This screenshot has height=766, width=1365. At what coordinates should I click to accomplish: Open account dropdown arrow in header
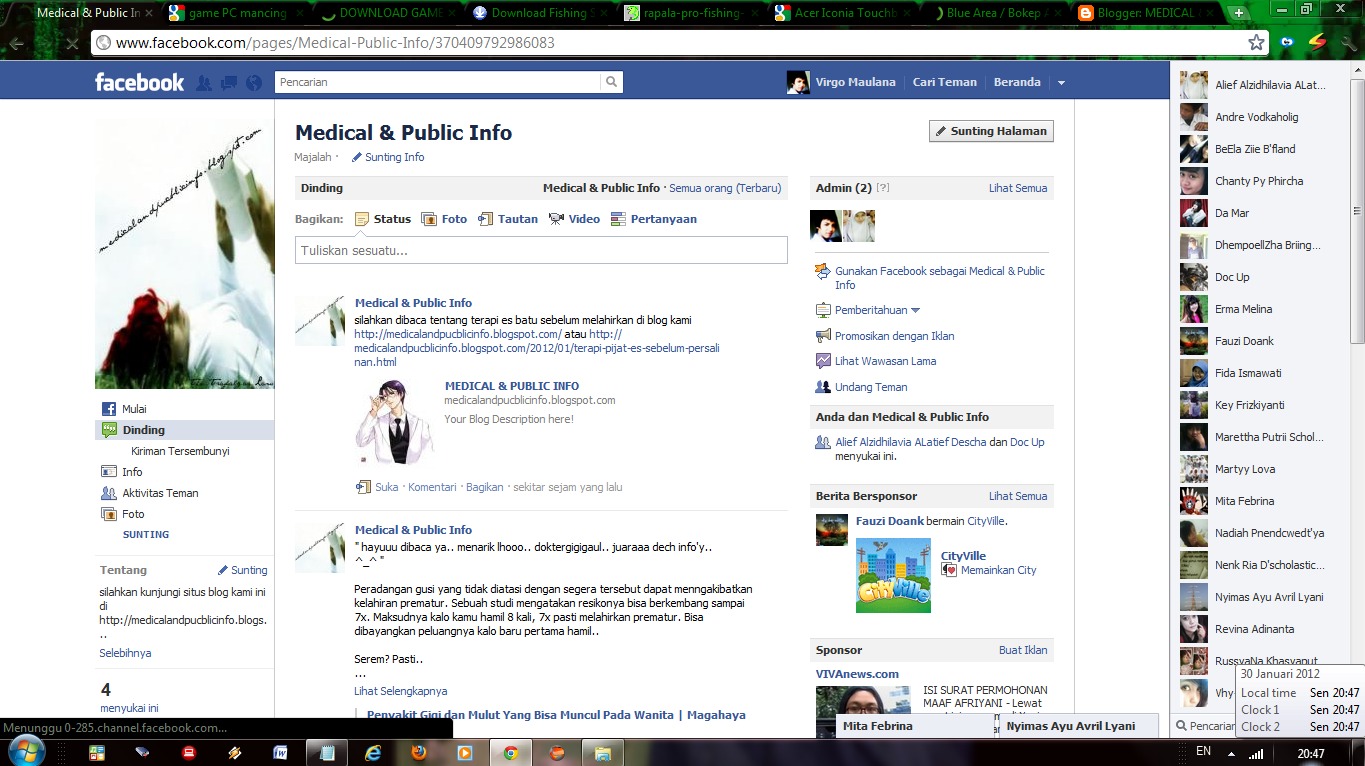pyautogui.click(x=1061, y=83)
